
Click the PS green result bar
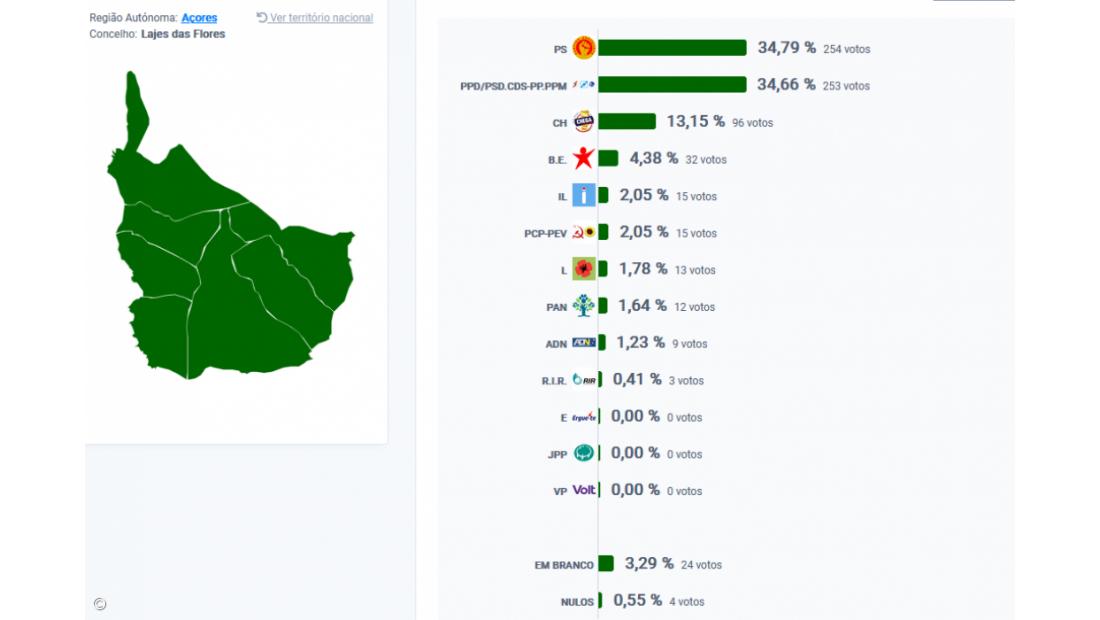[672, 48]
